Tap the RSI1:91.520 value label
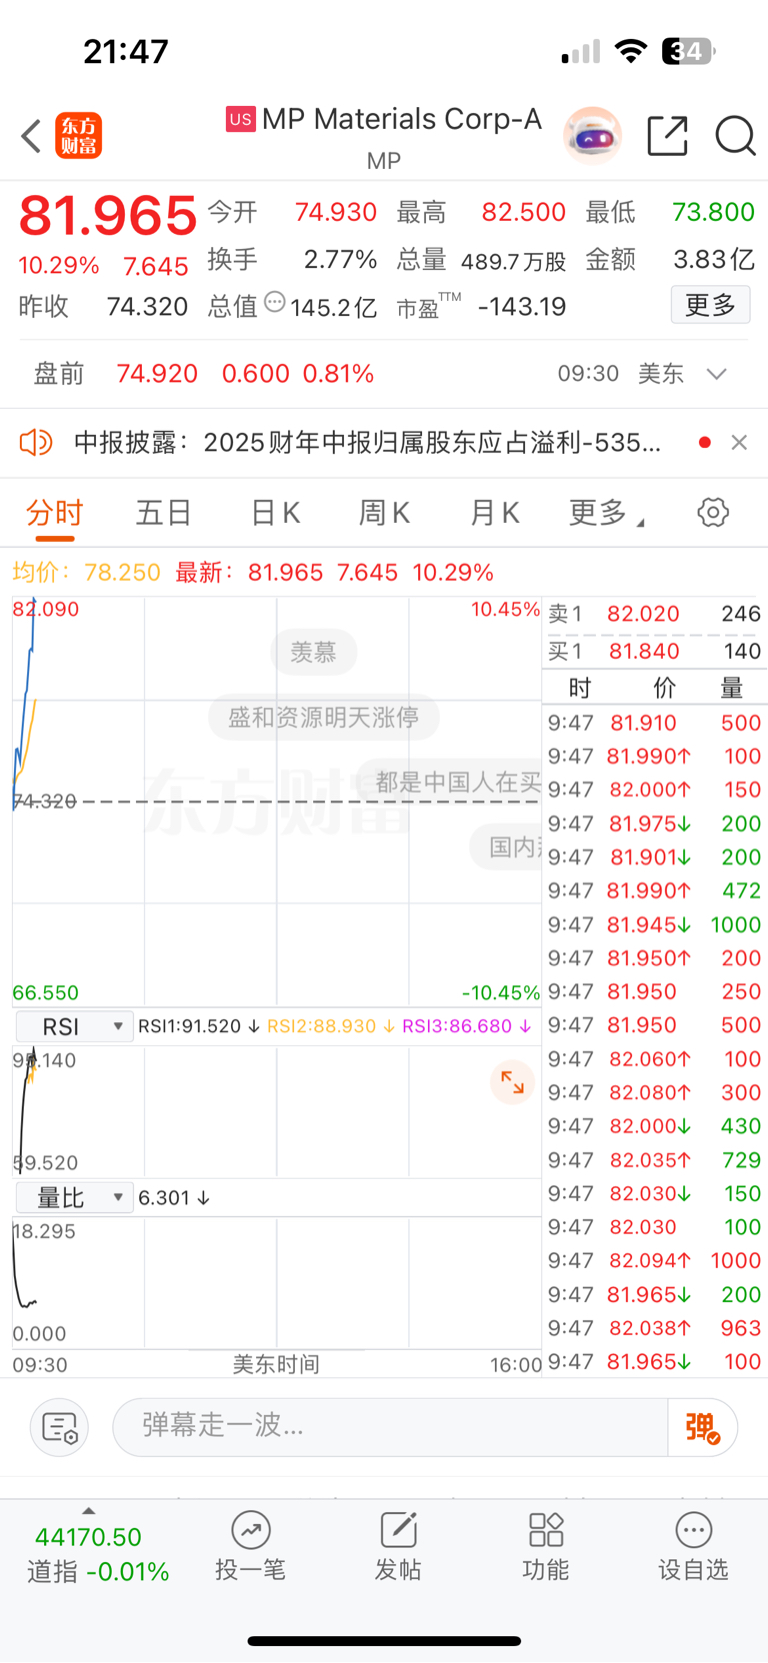Image resolution: width=768 pixels, height=1663 pixels. 199,1027
